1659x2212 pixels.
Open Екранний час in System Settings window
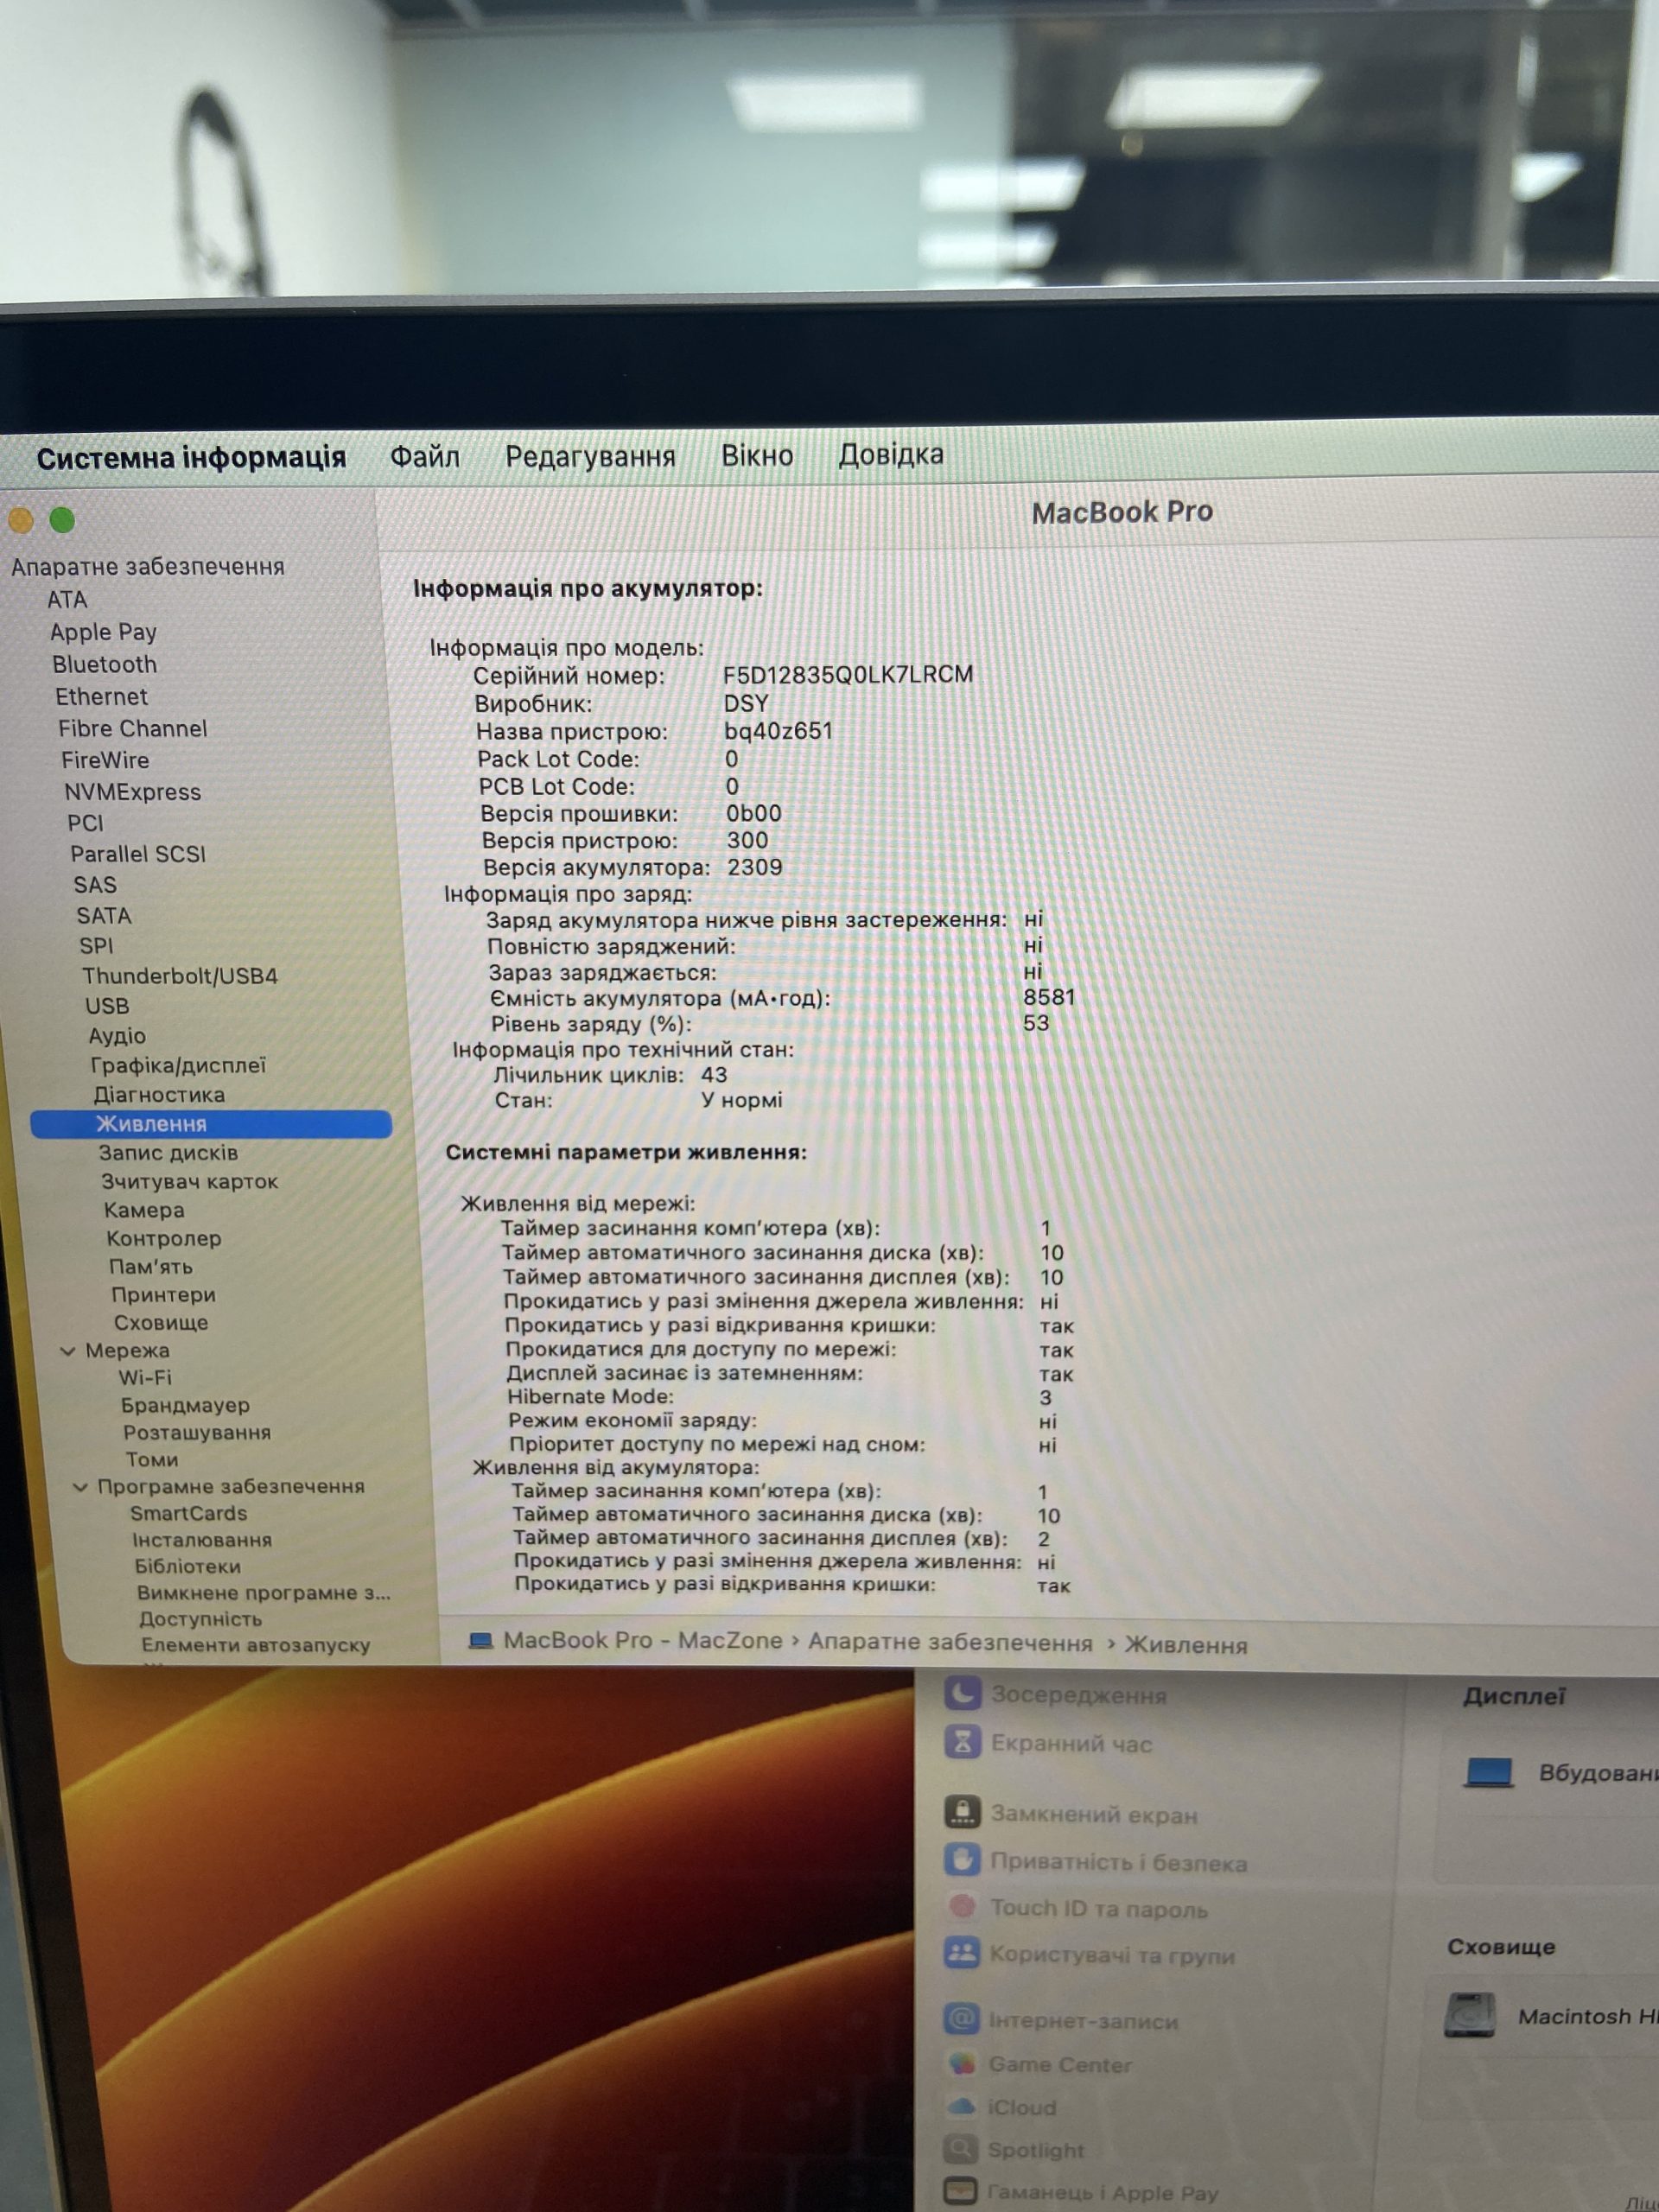tap(1048, 1742)
